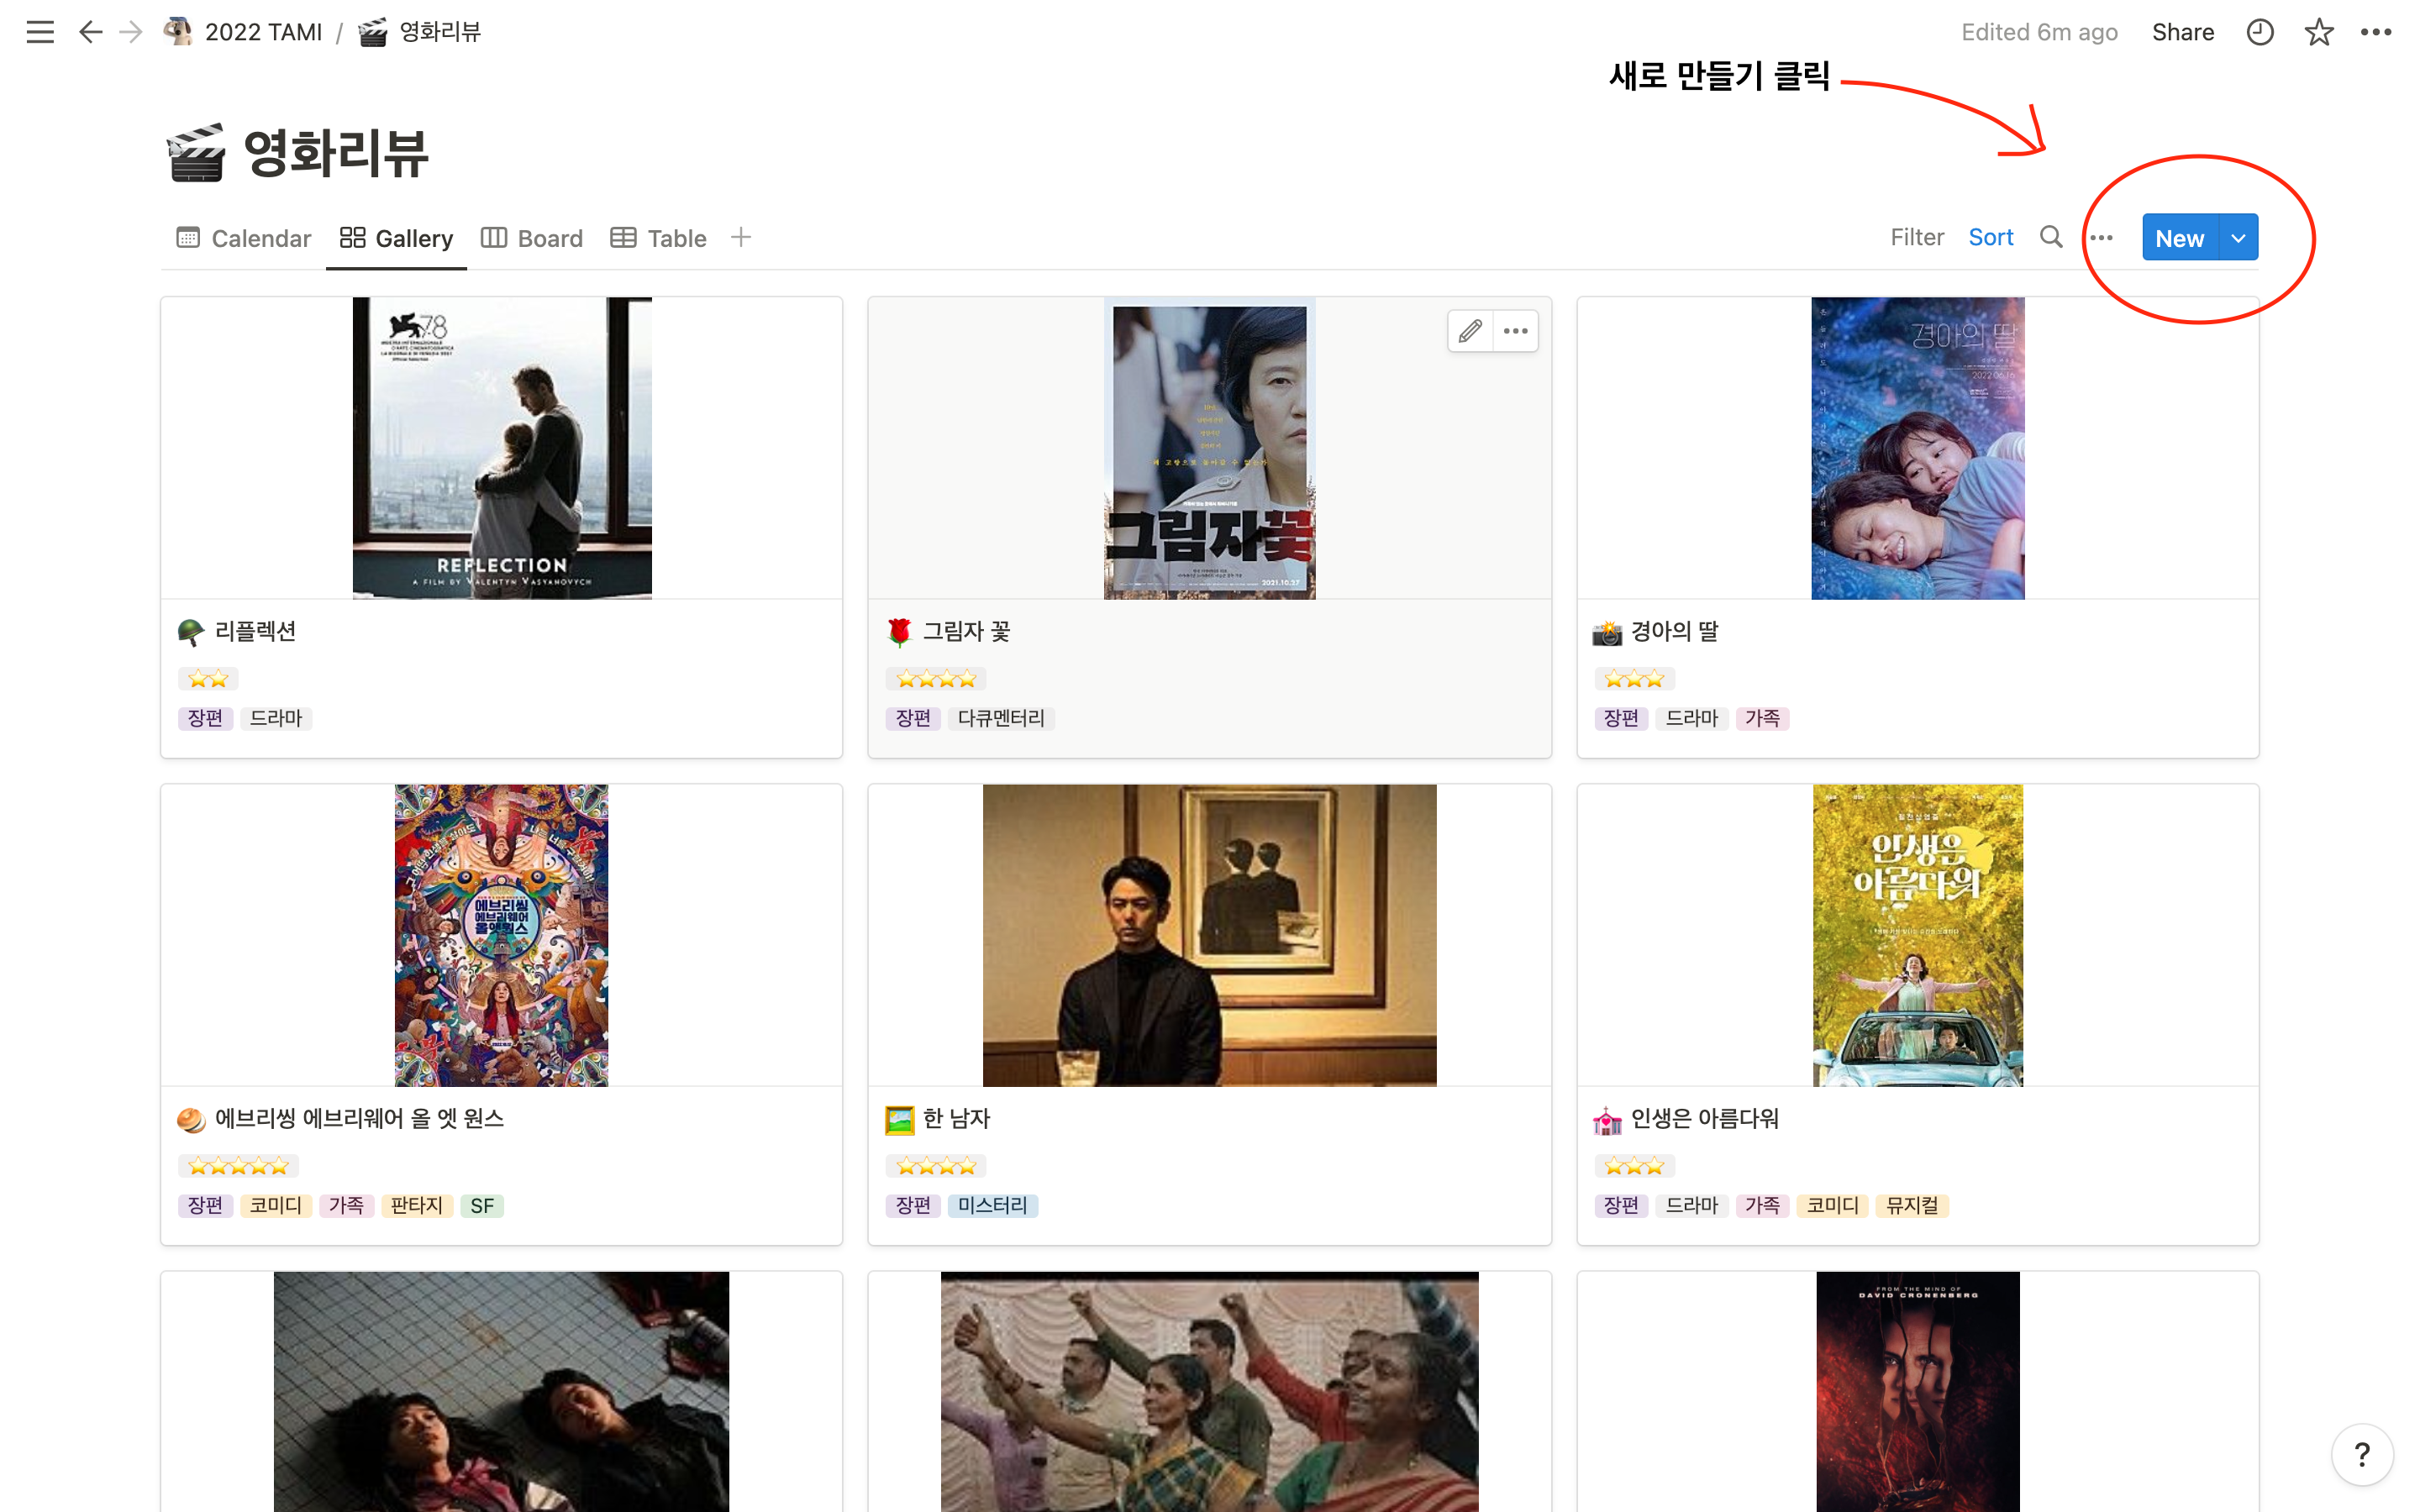This screenshot has height=1512, width=2420.
Task: Favorite this page with the star icon
Action: click(2318, 32)
